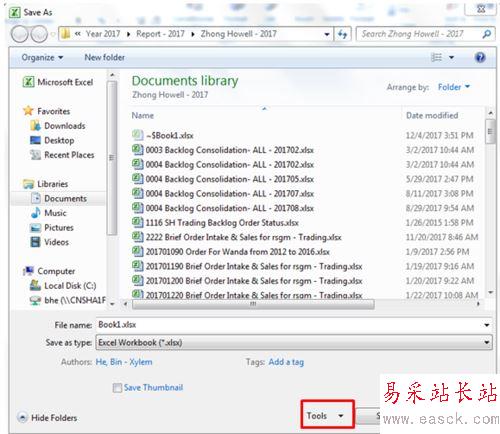The height and width of the screenshot is (434, 500).
Task: Click the navigation pane scroll-down arrow
Action: click(x=112, y=304)
